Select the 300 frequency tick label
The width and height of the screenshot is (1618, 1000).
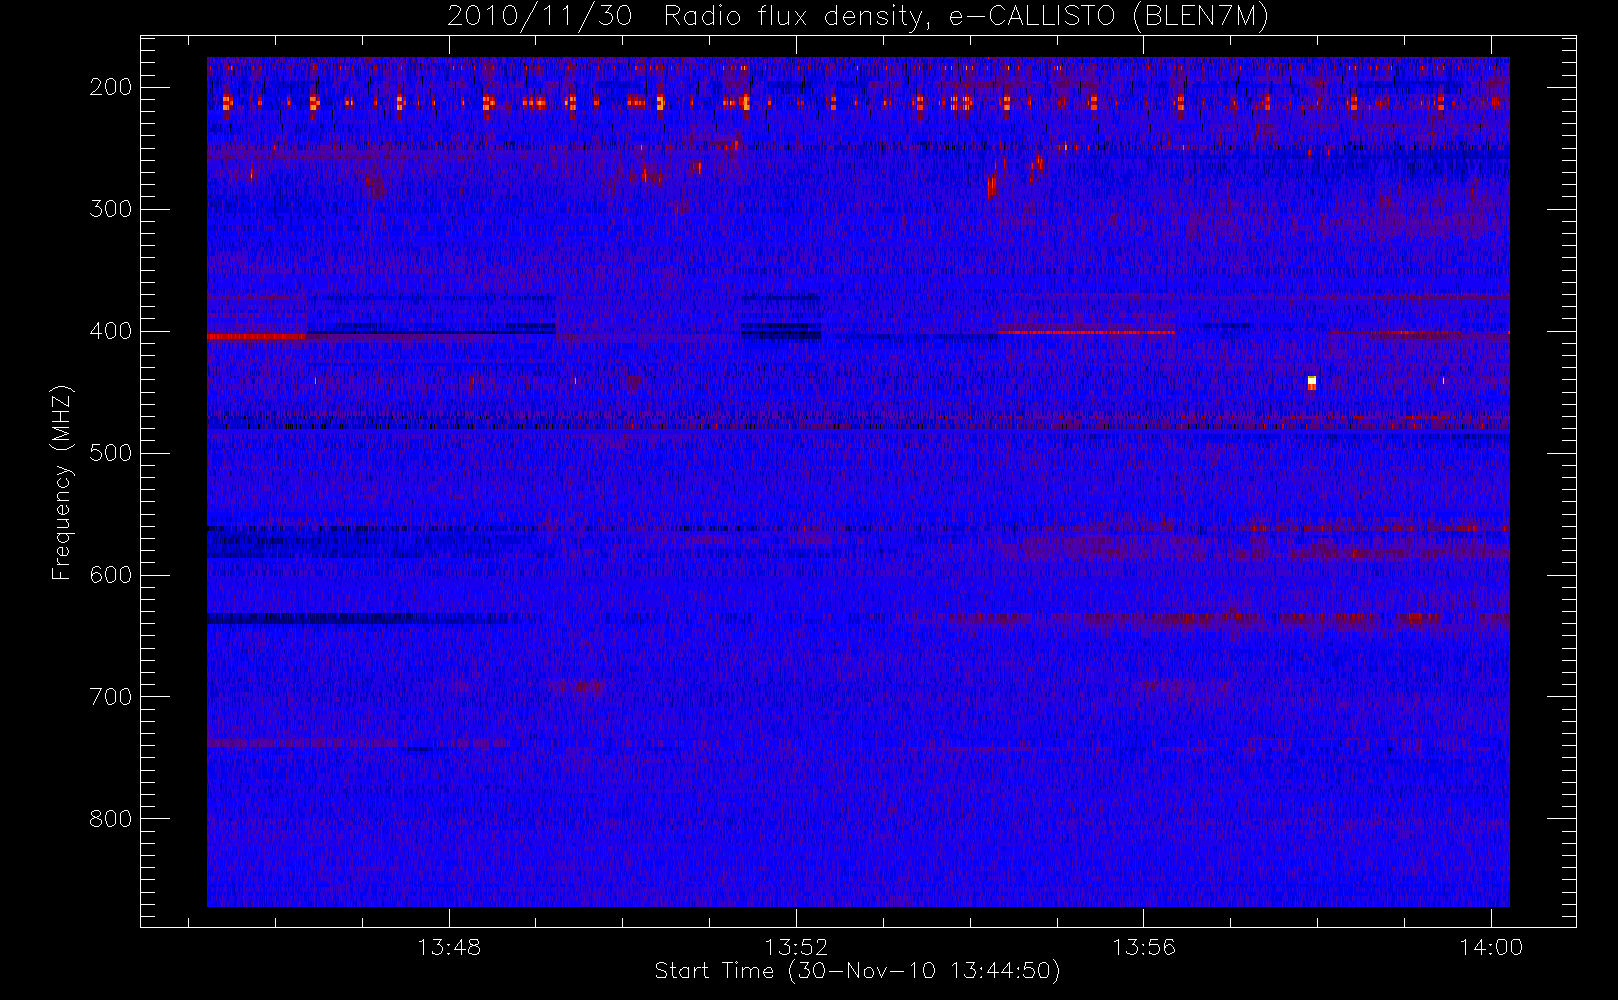pyautogui.click(x=111, y=209)
